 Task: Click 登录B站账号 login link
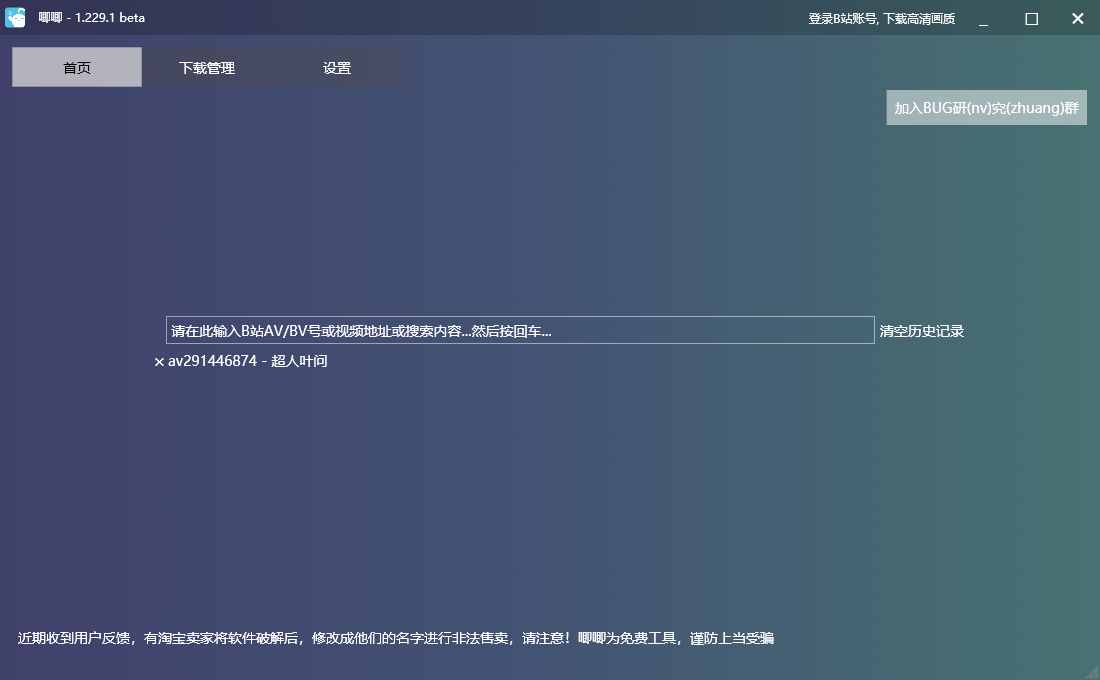[x=881, y=19]
